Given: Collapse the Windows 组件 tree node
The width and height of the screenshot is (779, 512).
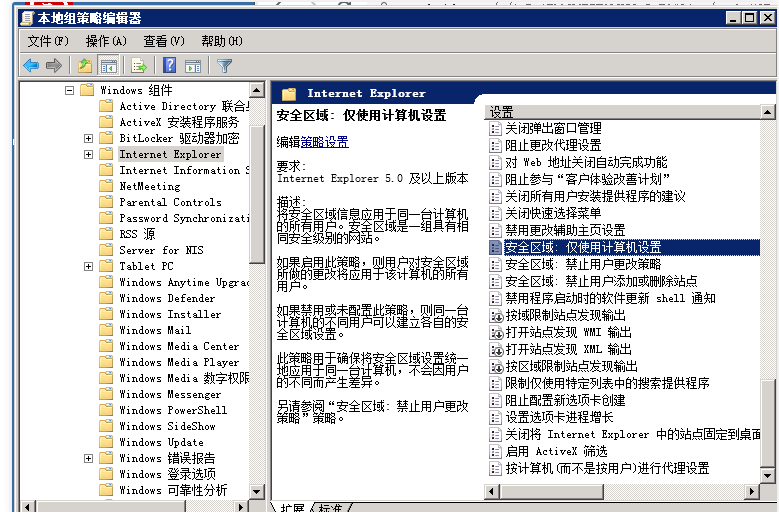Looking at the screenshot, I should click(x=70, y=90).
